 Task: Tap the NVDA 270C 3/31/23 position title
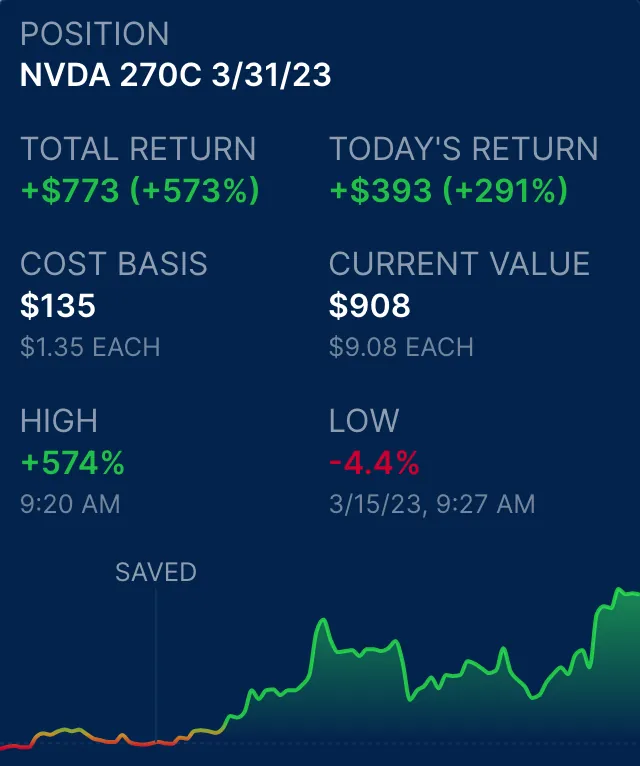pos(175,75)
